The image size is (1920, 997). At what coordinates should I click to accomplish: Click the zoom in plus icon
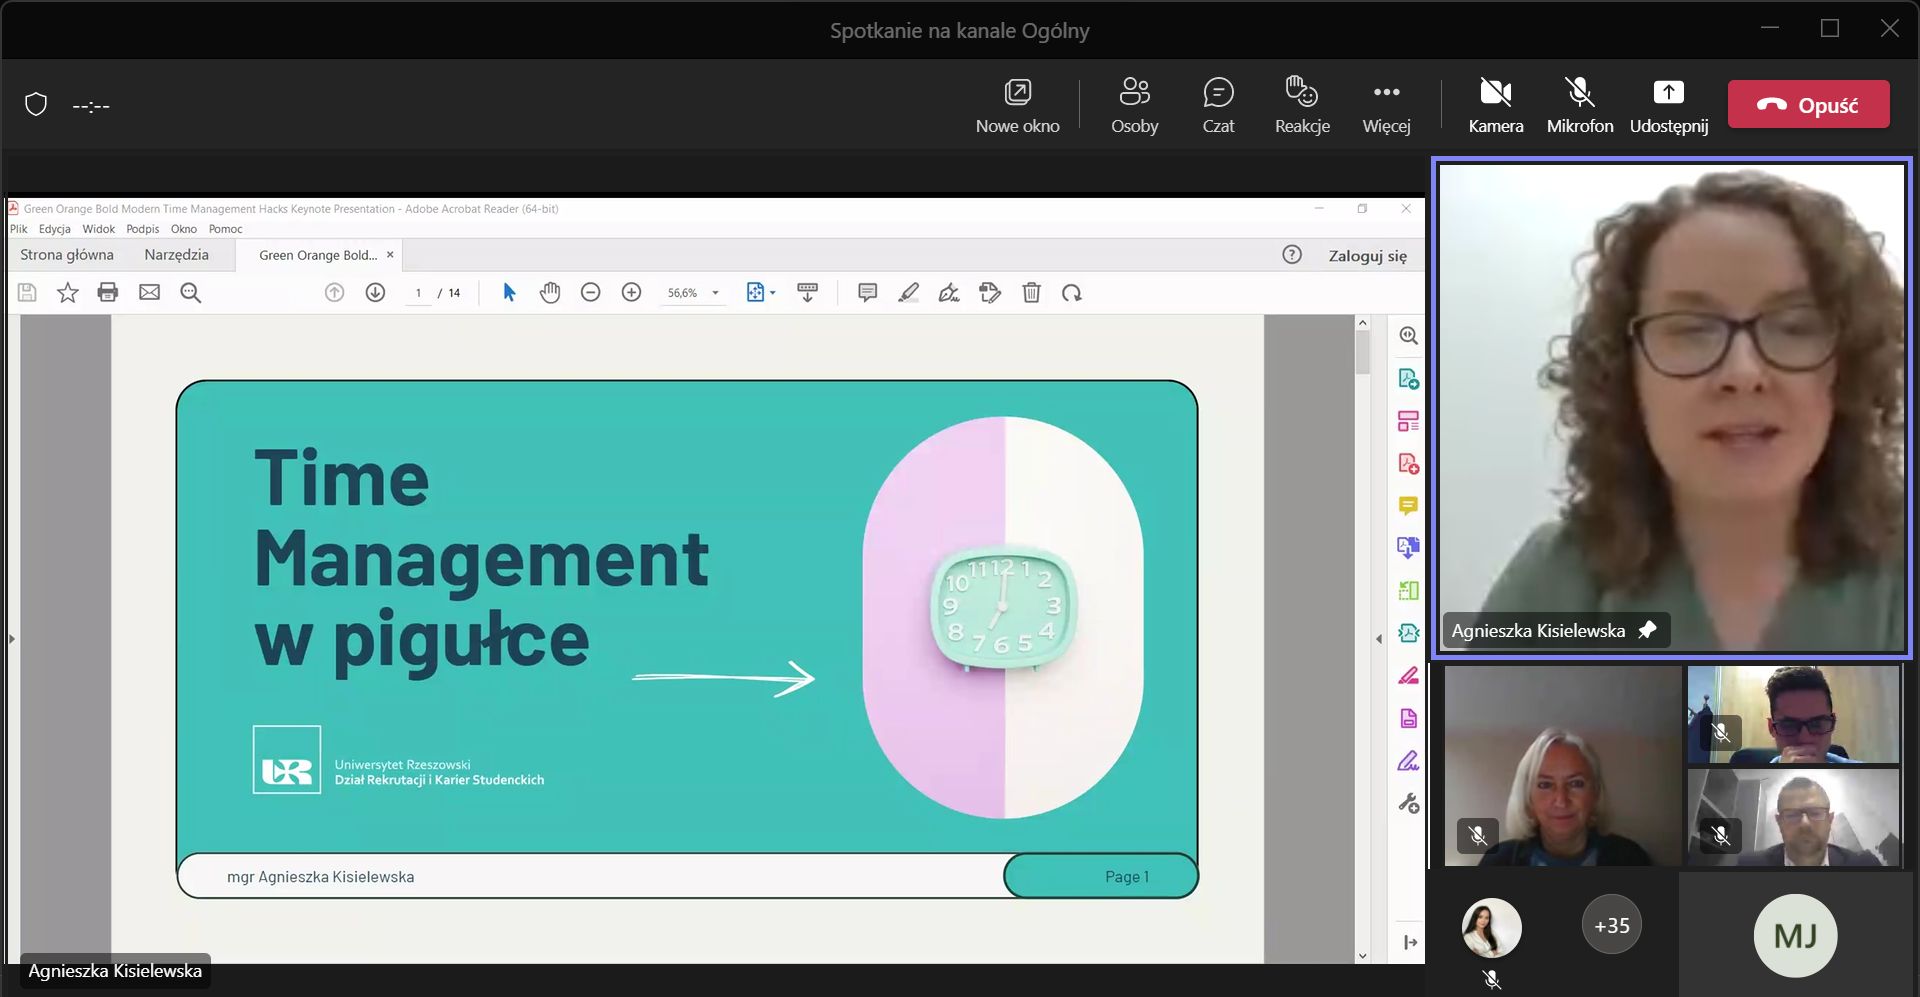(631, 293)
